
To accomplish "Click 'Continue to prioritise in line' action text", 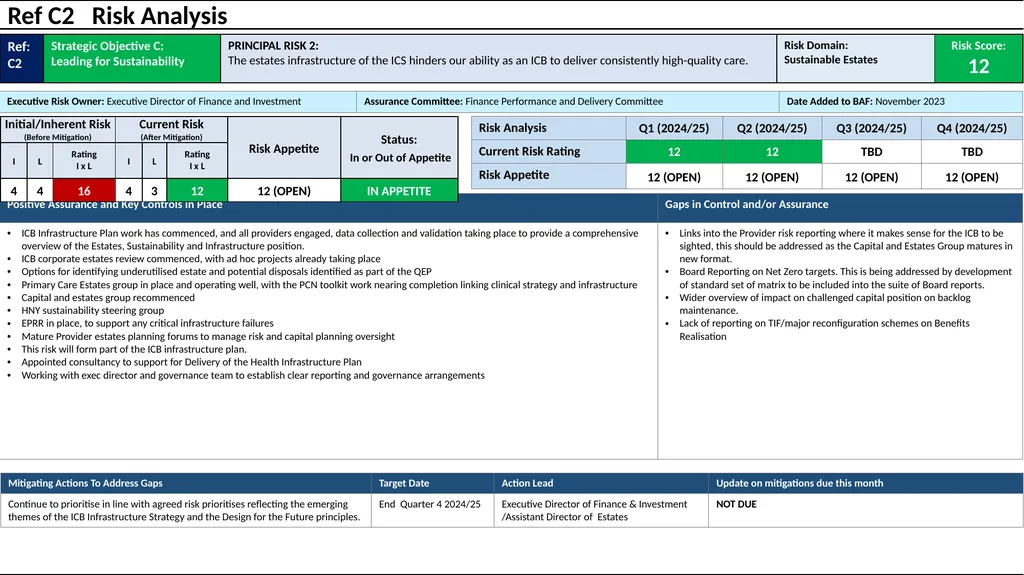I will (184, 510).
